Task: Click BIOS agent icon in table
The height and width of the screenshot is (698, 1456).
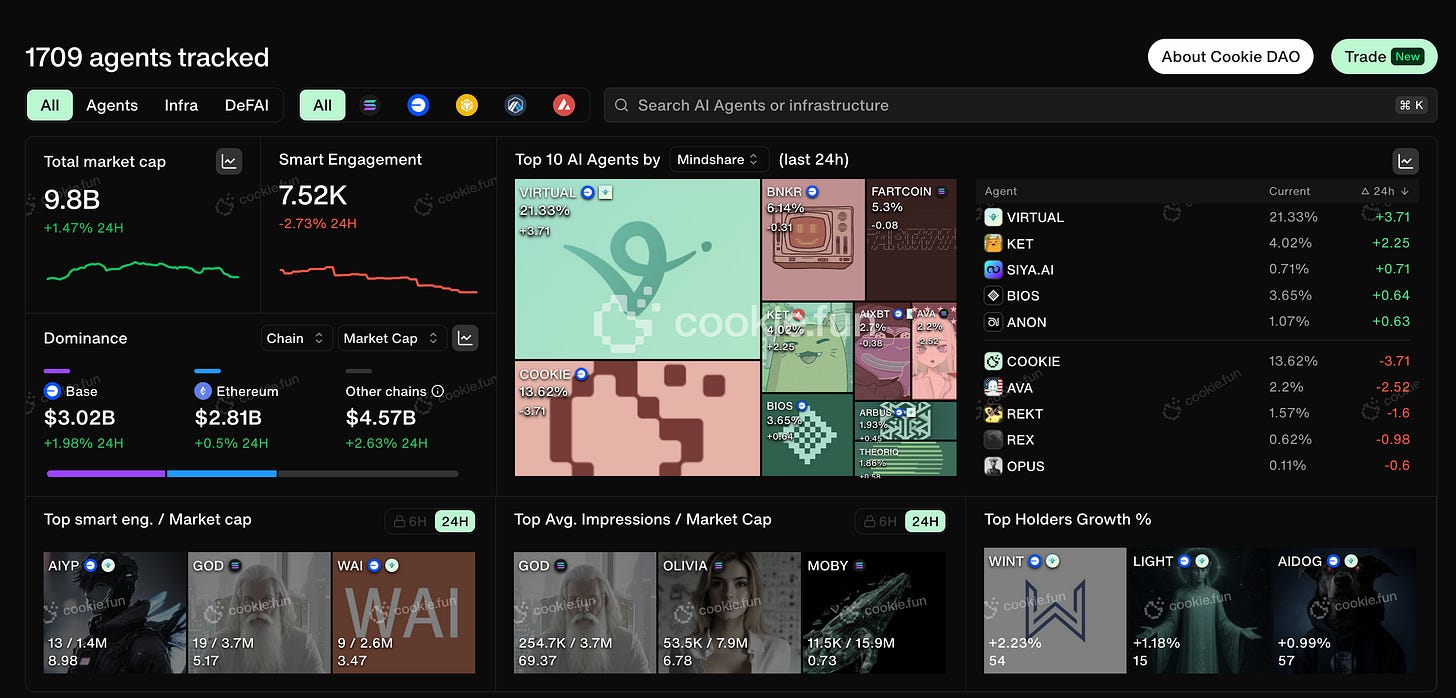Action: [x=993, y=295]
